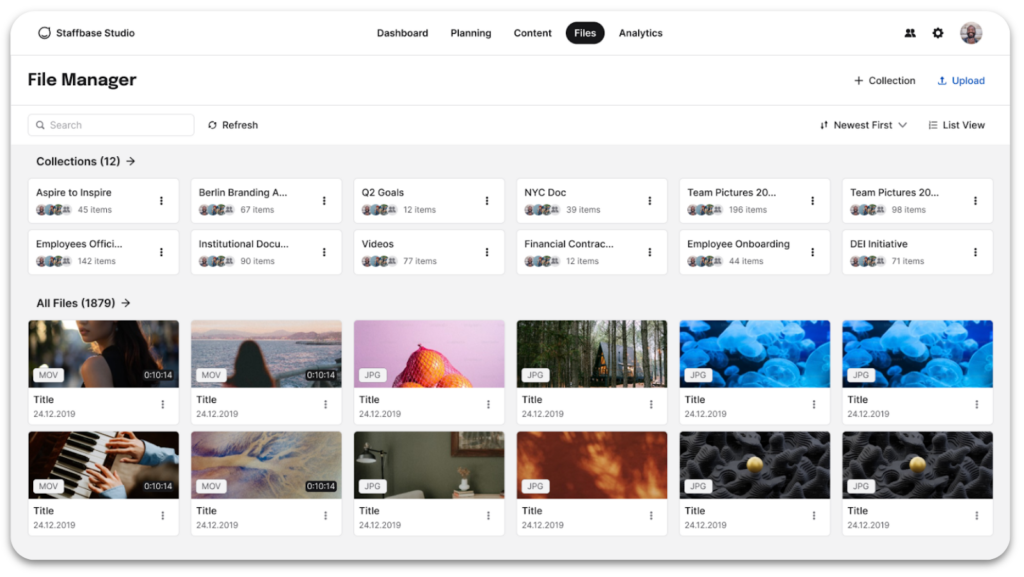Image resolution: width=1024 pixels, height=577 pixels.
Task: Click the JPG badge on the orange netted fruit image
Action: click(371, 374)
